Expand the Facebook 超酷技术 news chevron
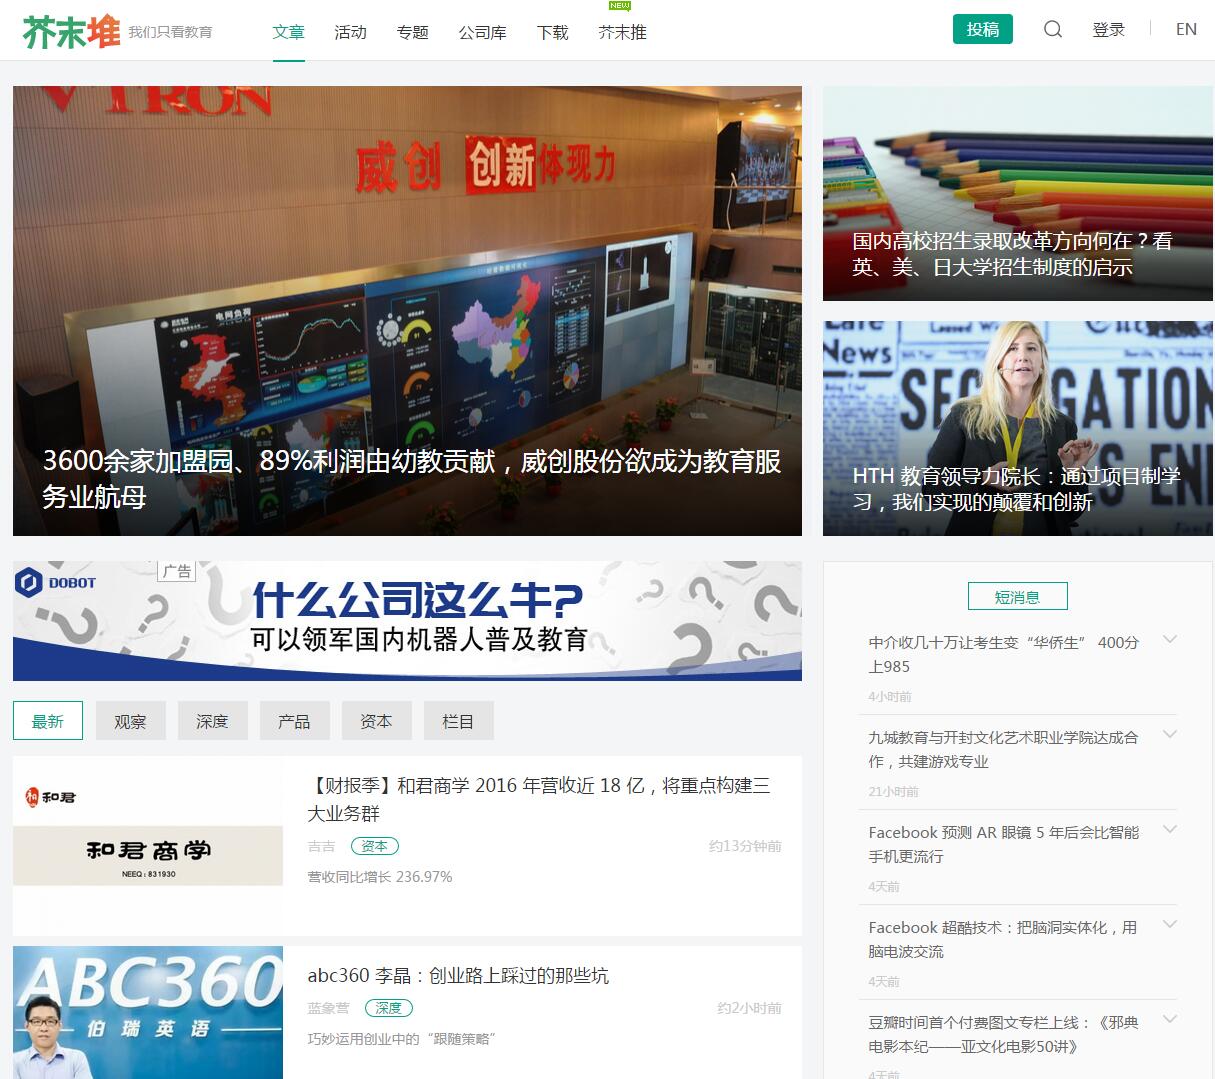This screenshot has width=1215, height=1079. click(1170, 925)
